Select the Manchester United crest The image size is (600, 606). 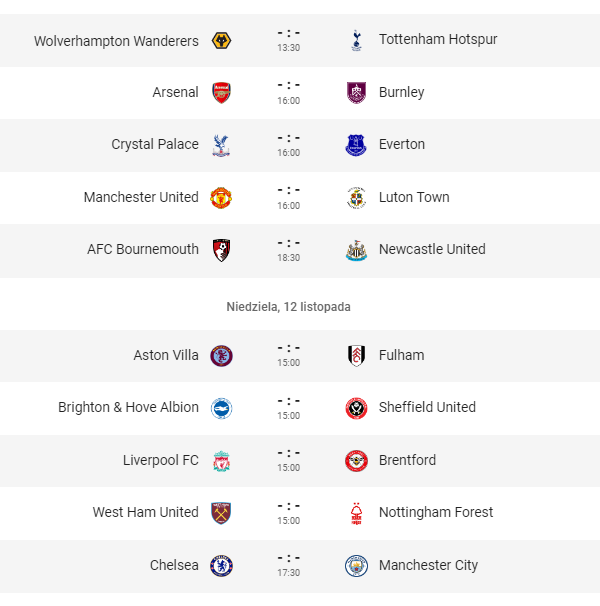point(221,198)
